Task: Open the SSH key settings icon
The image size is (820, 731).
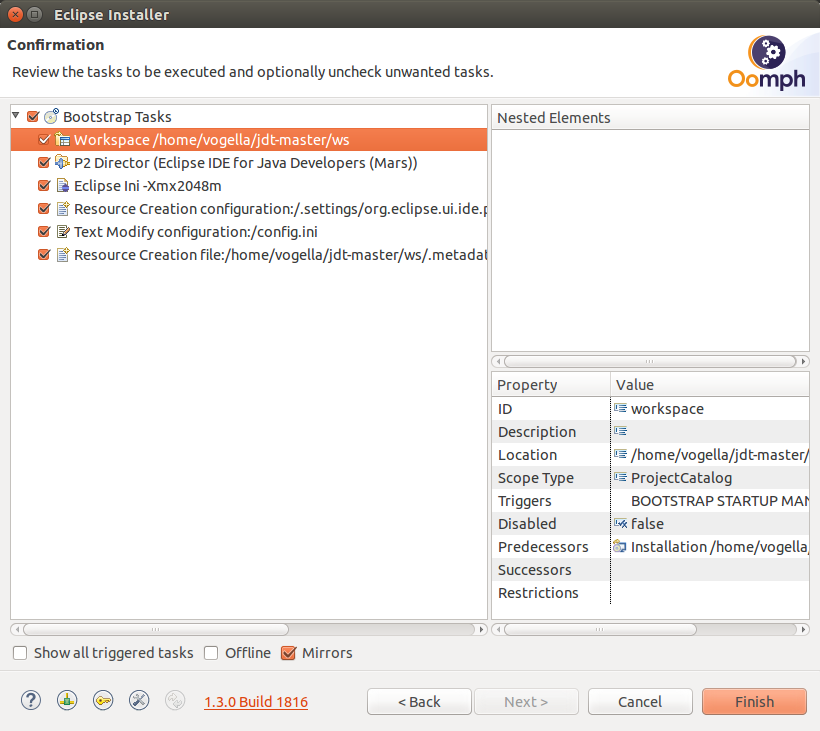Action: tap(103, 701)
